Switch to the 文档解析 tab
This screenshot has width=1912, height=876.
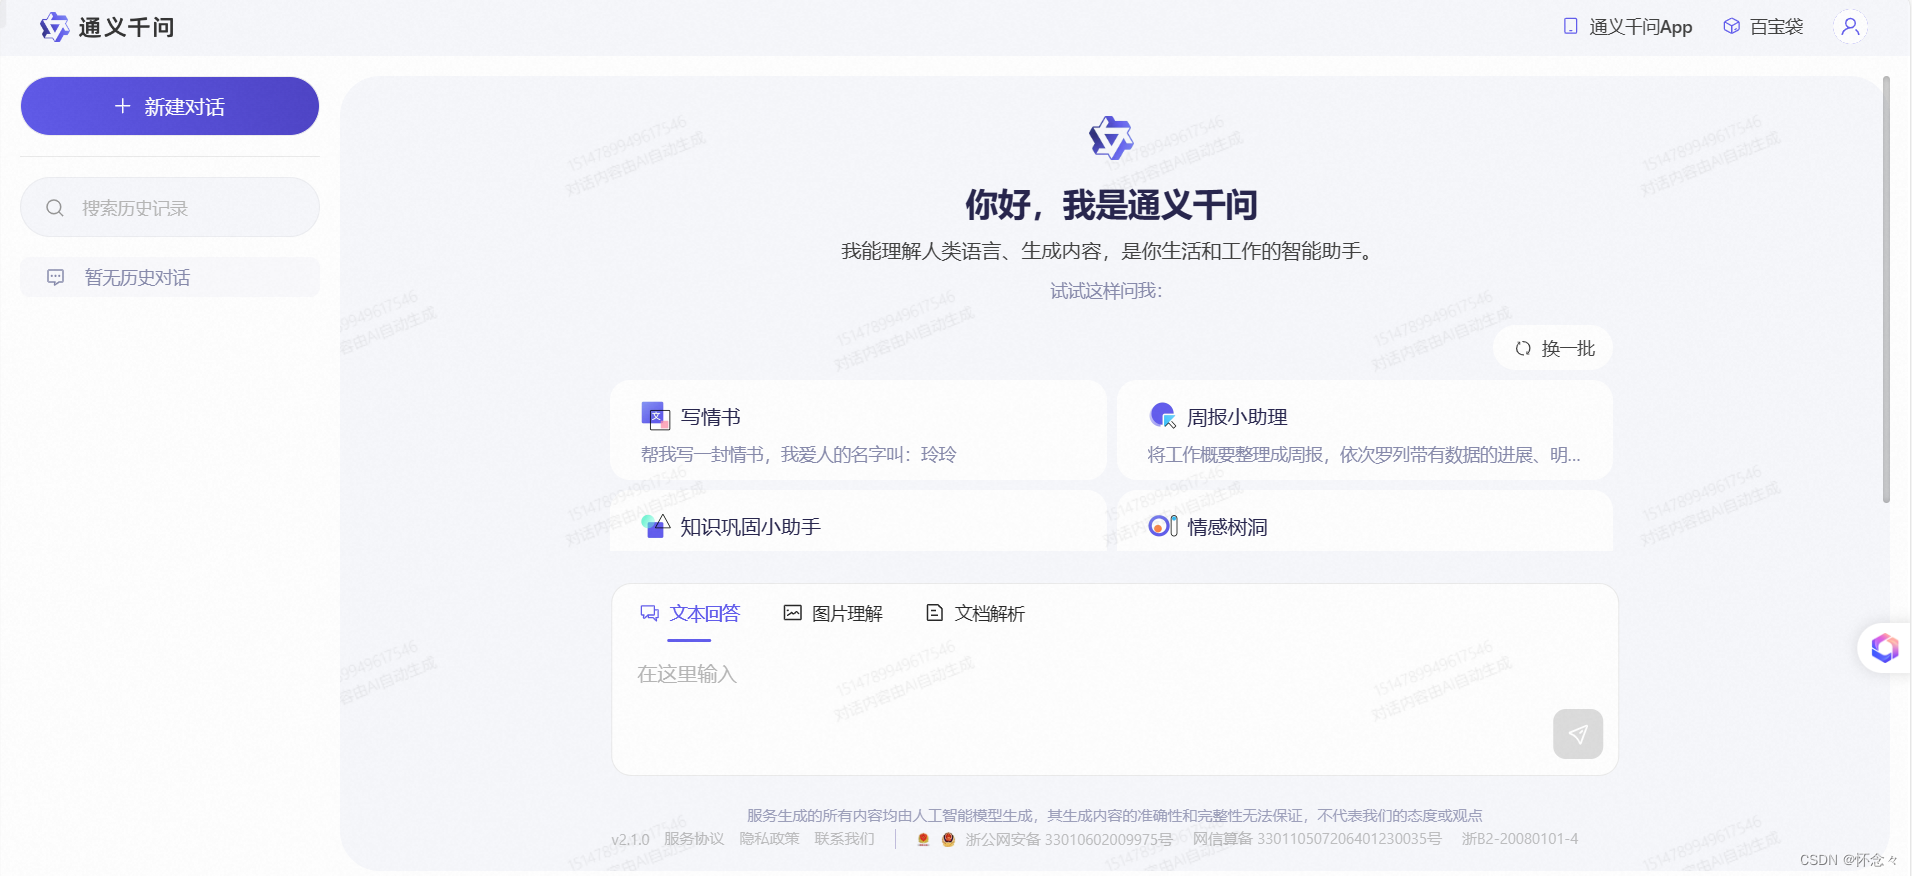pyautogui.click(x=975, y=613)
